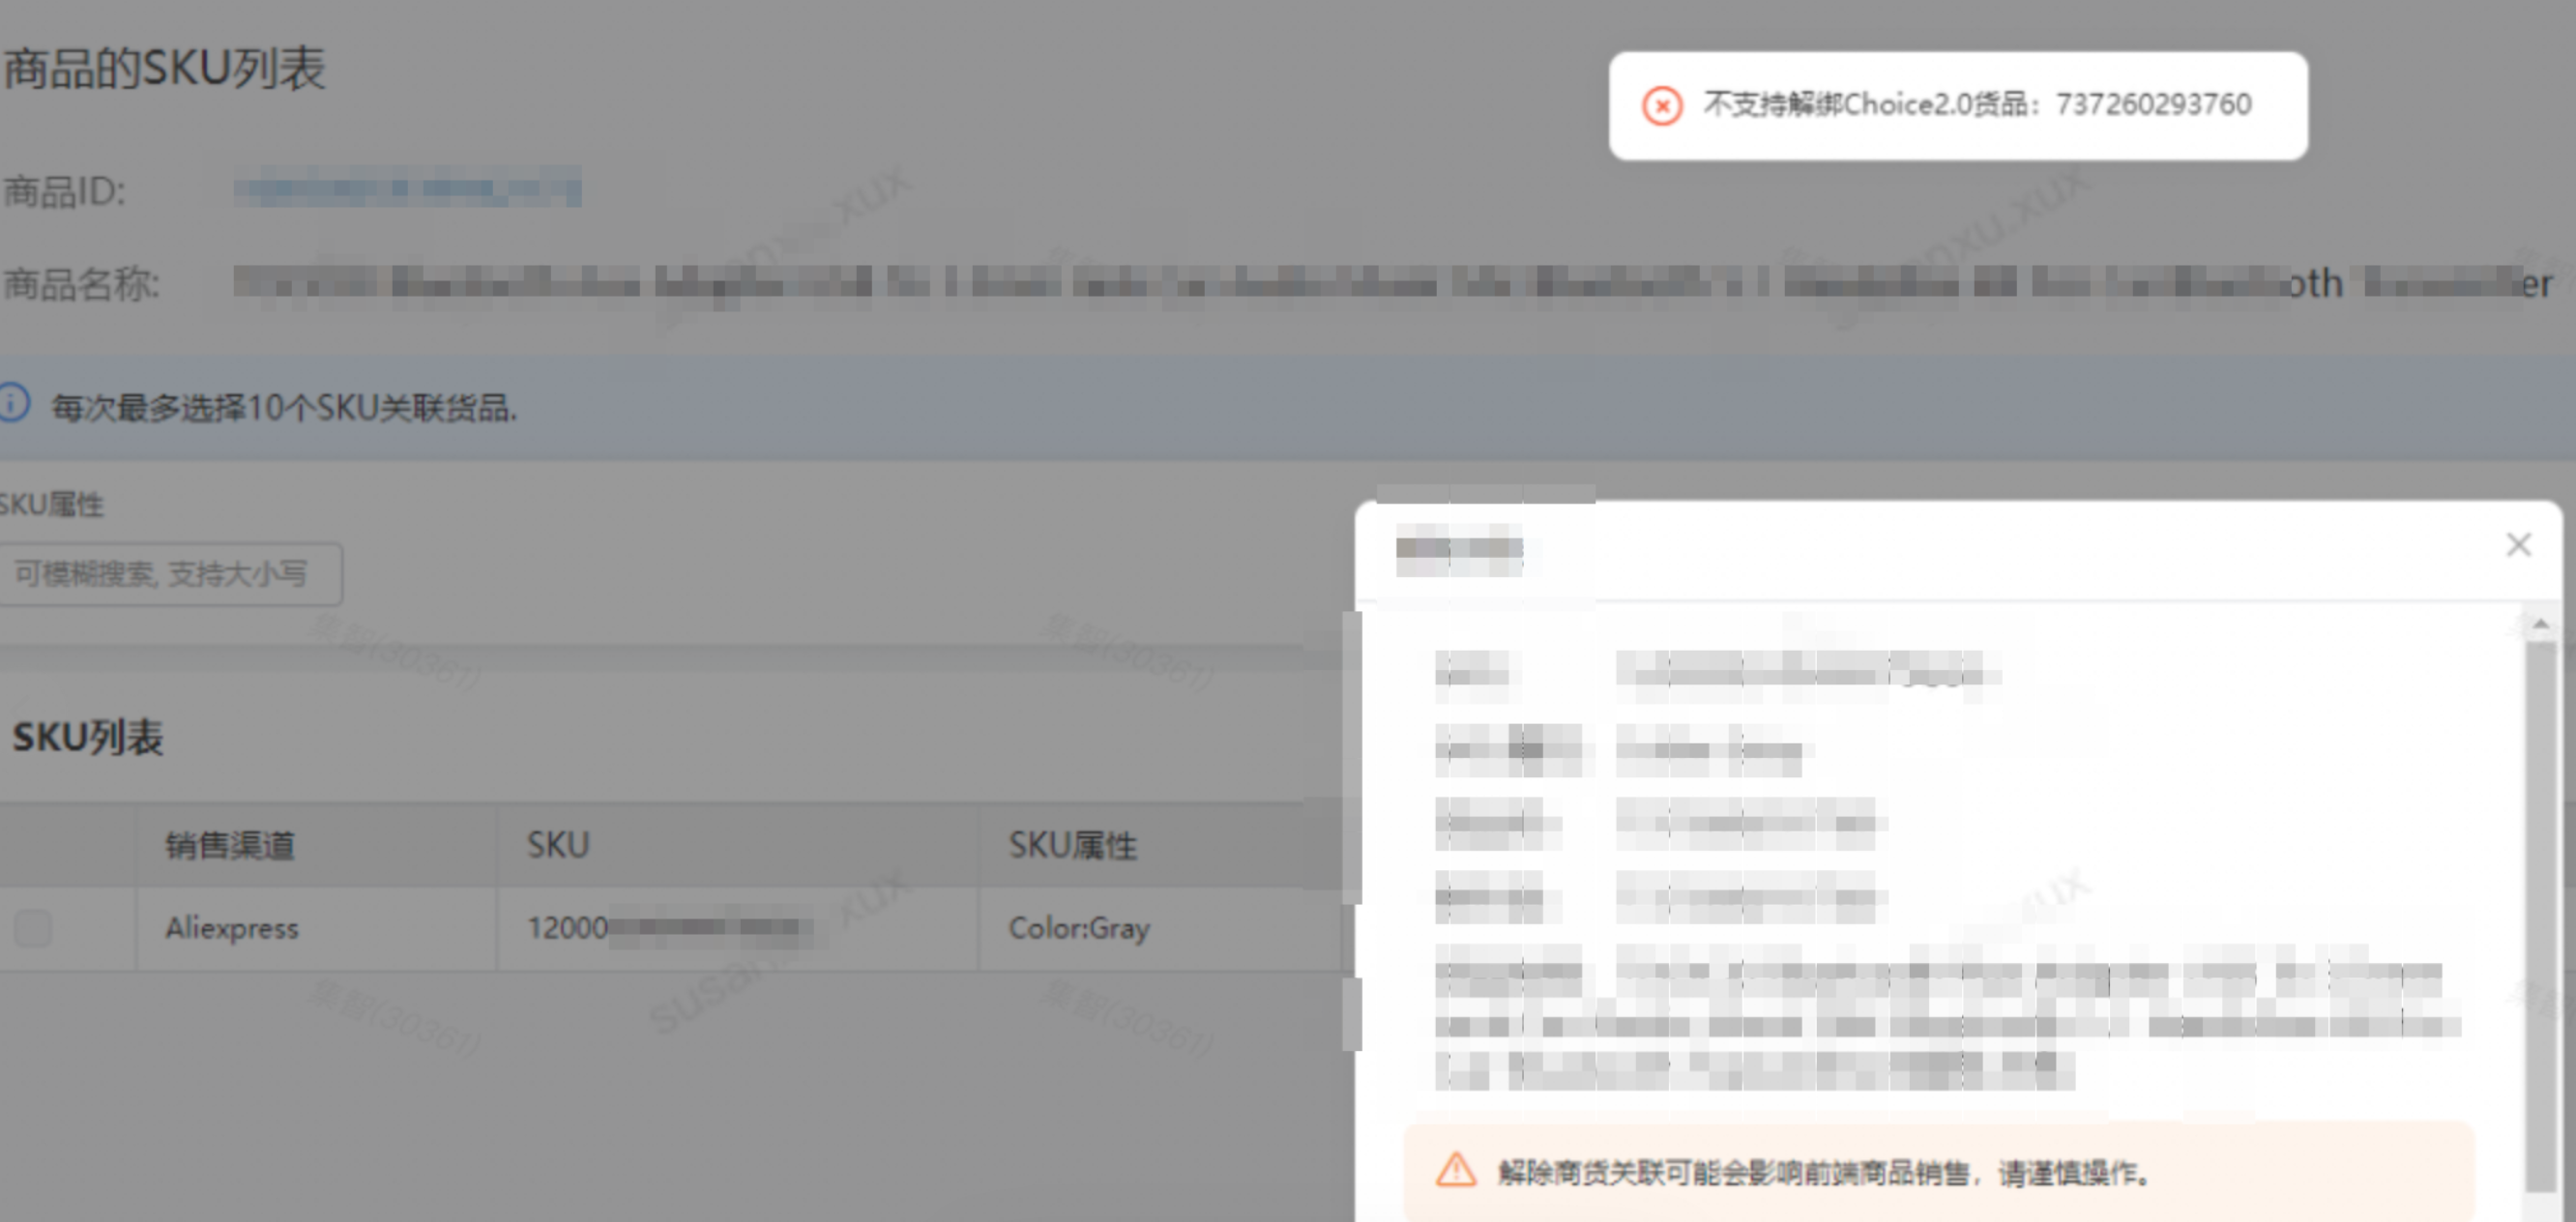
Task: Click the Choice2.0 unbind error message
Action: tap(1977, 104)
